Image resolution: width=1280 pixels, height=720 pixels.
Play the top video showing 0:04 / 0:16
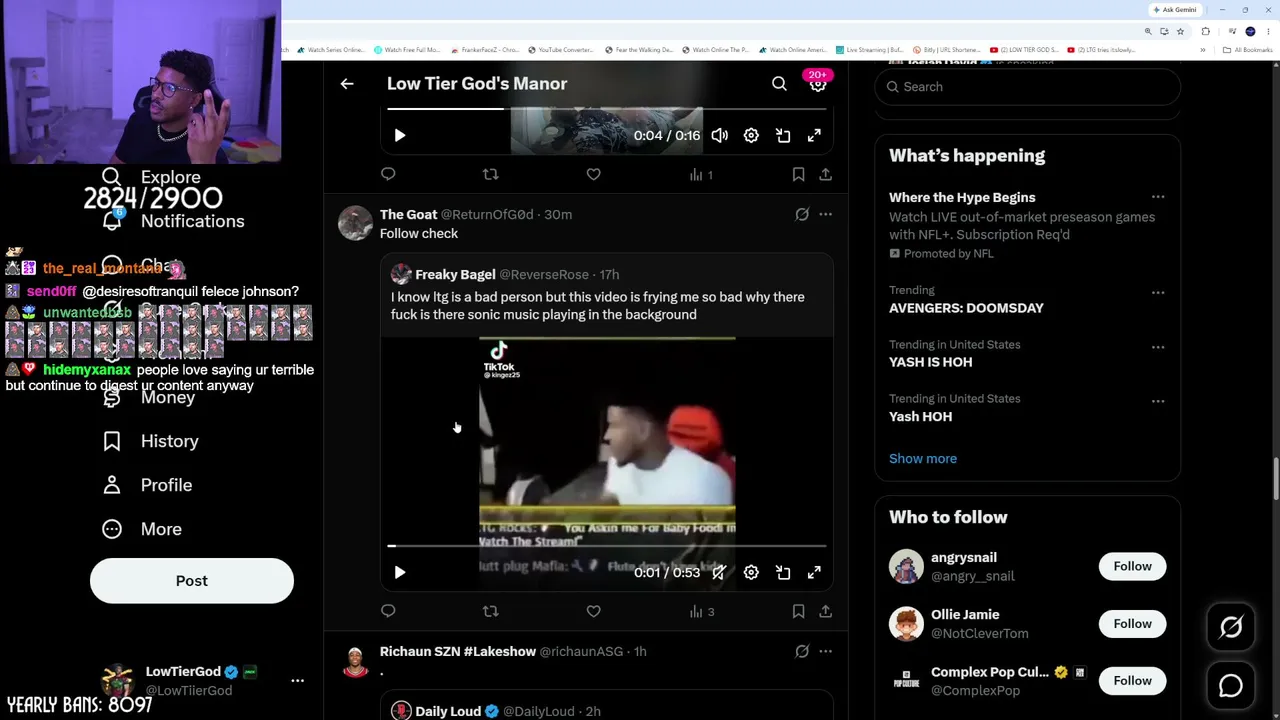click(x=399, y=136)
